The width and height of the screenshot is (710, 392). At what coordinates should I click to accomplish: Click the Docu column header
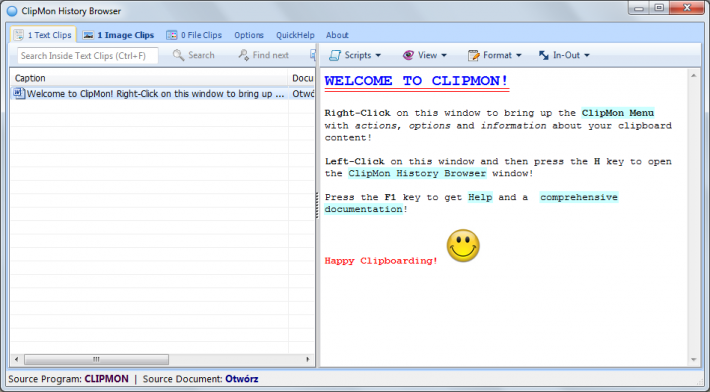tap(302, 78)
